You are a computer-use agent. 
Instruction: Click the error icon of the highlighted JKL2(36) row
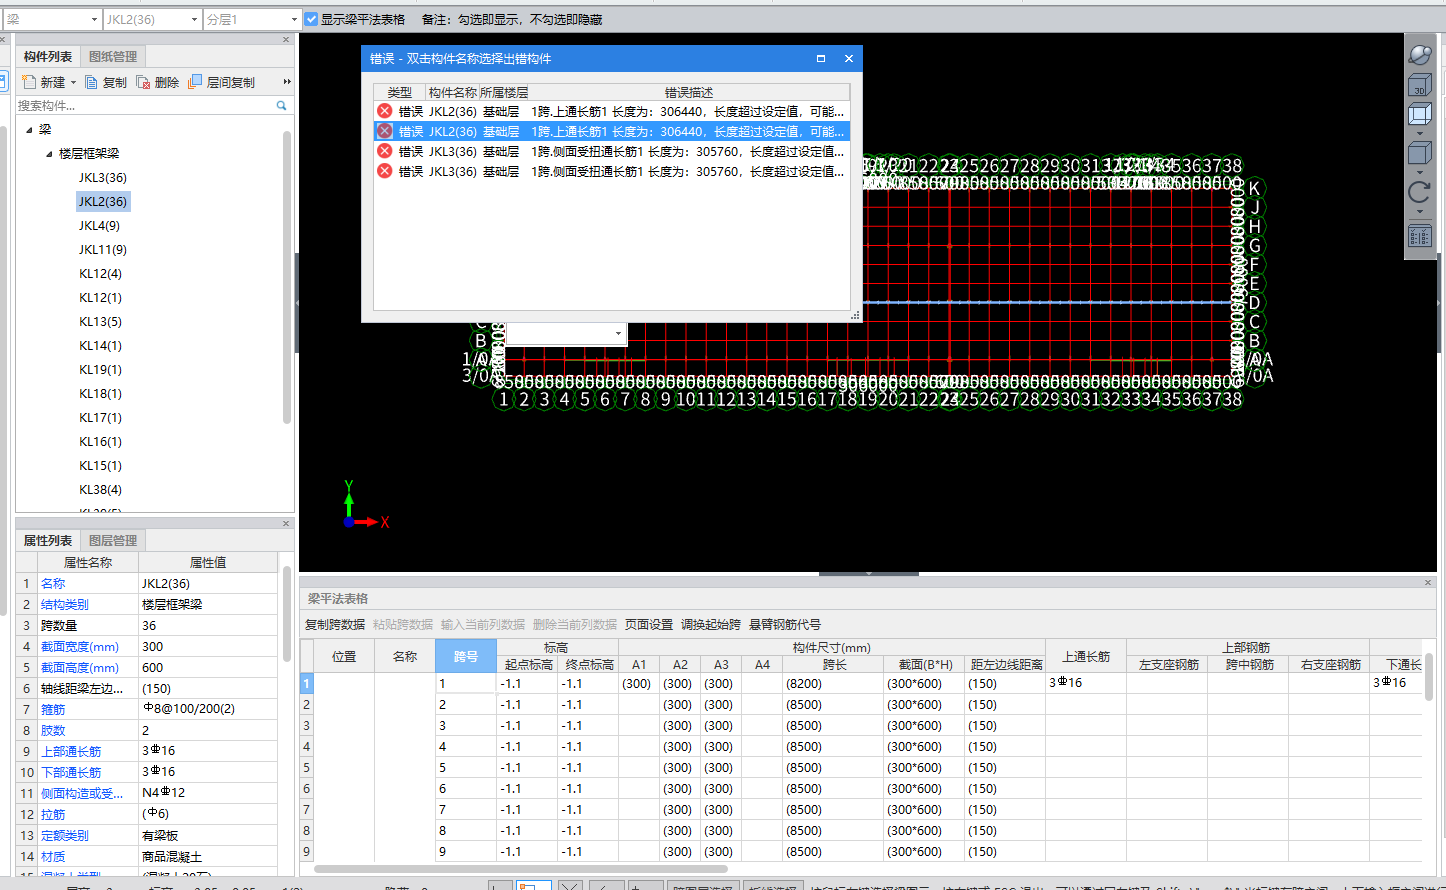385,131
